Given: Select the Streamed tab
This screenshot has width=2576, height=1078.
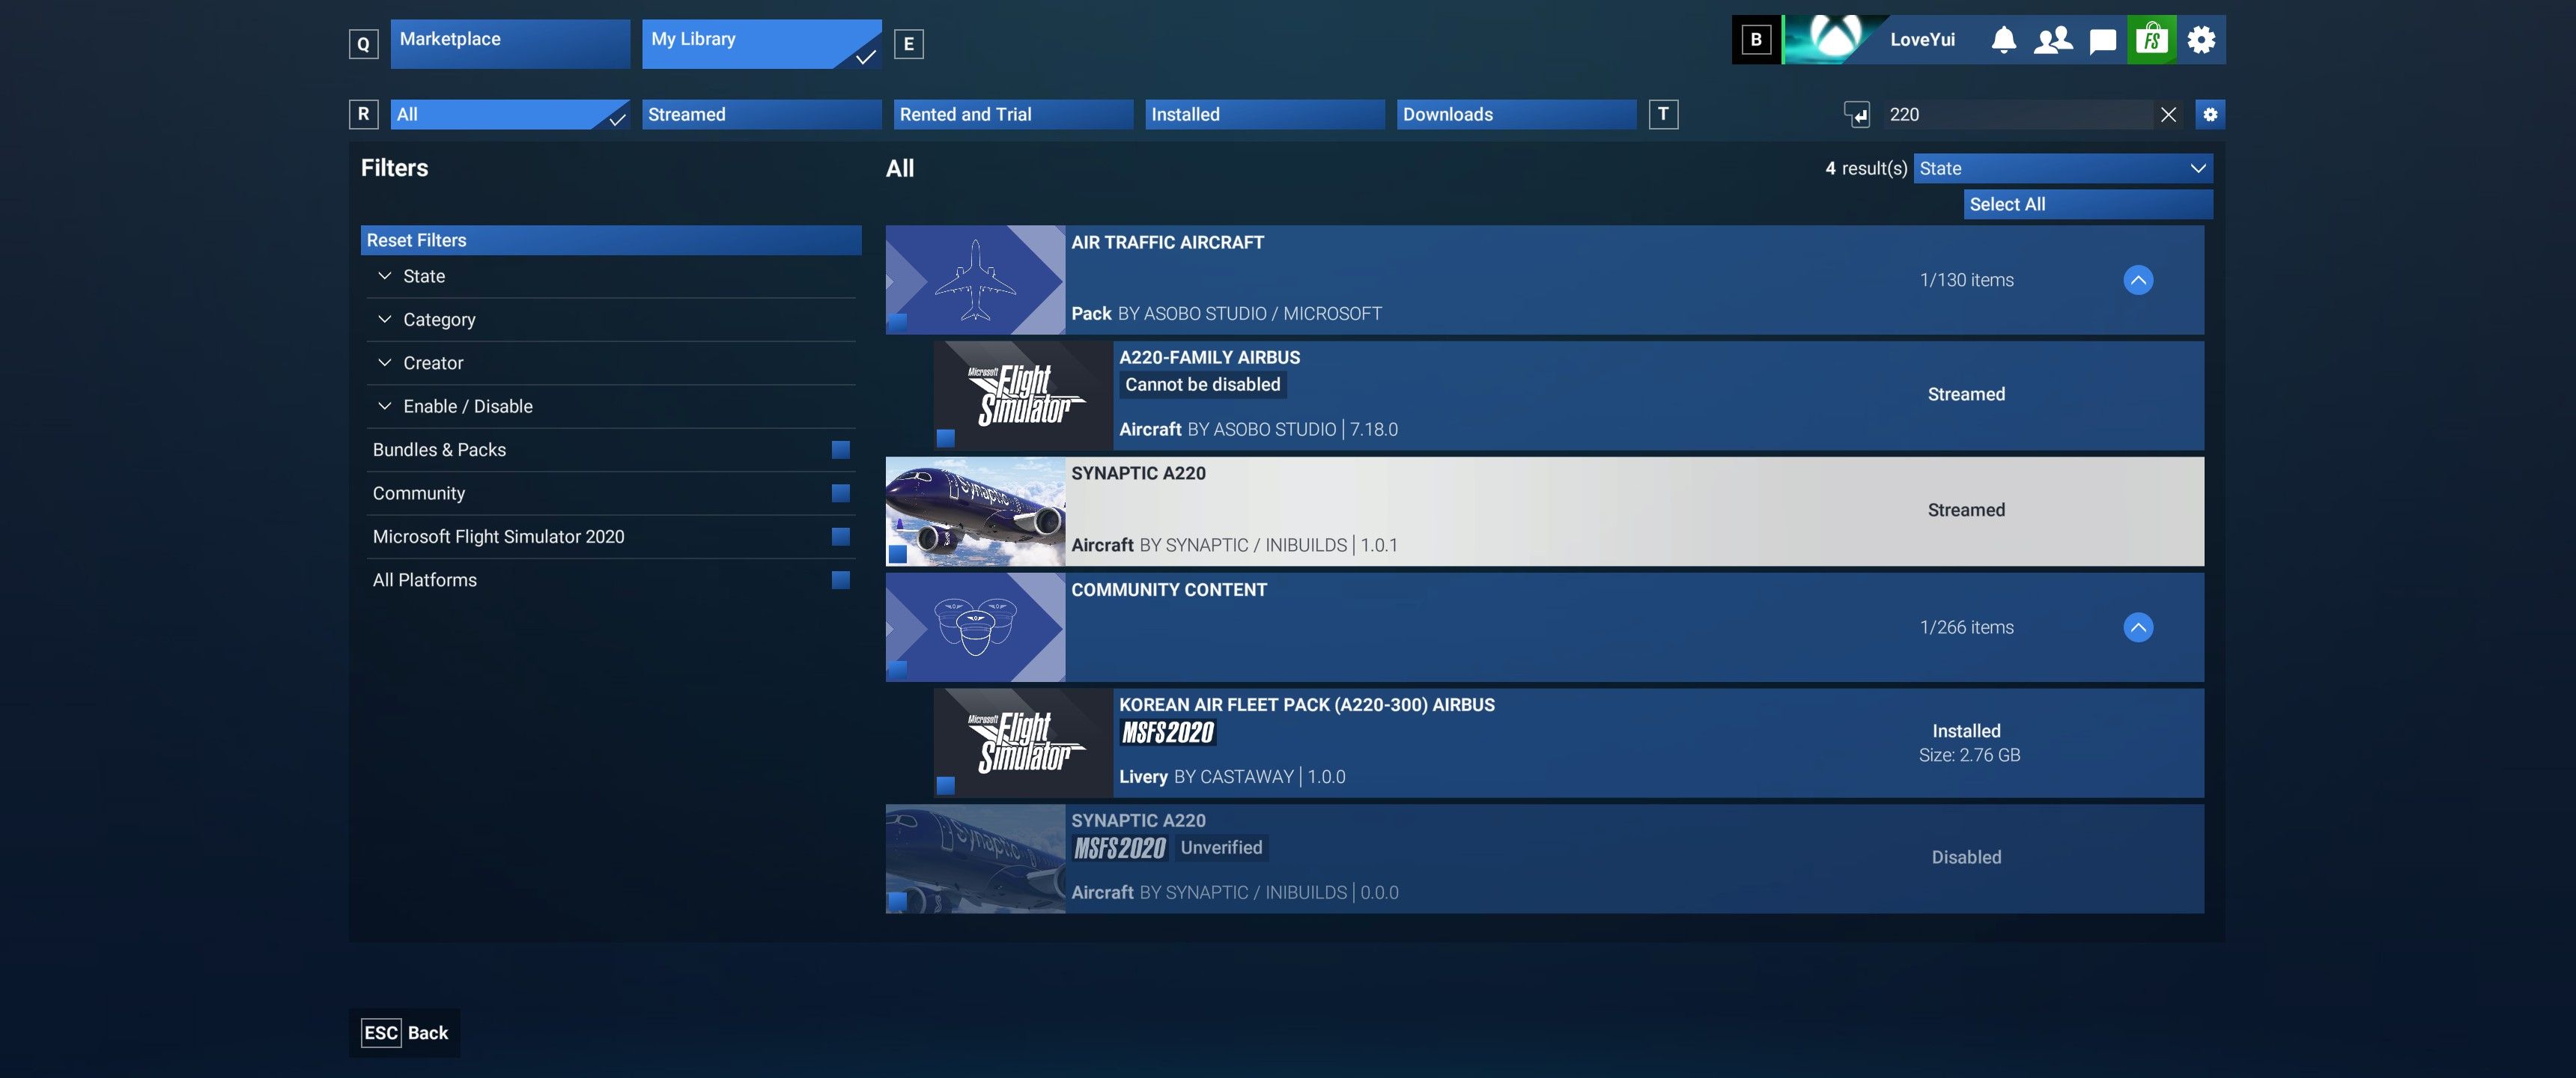Looking at the screenshot, I should [x=762, y=114].
